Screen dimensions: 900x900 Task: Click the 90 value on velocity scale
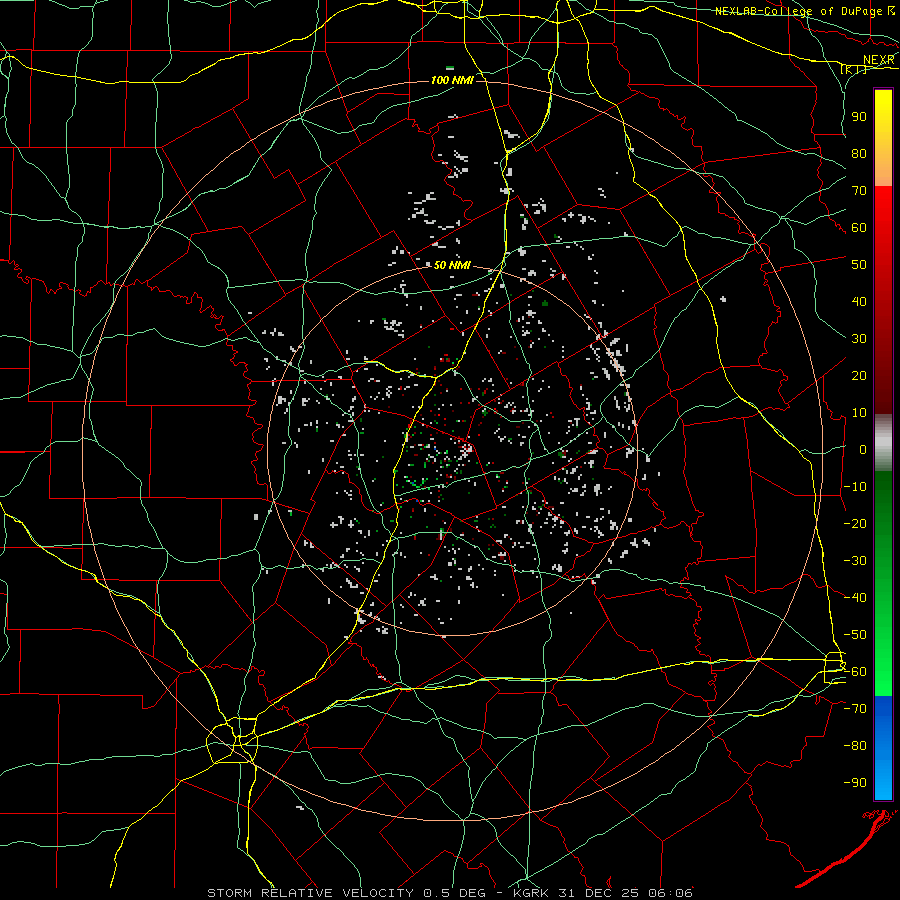[859, 117]
